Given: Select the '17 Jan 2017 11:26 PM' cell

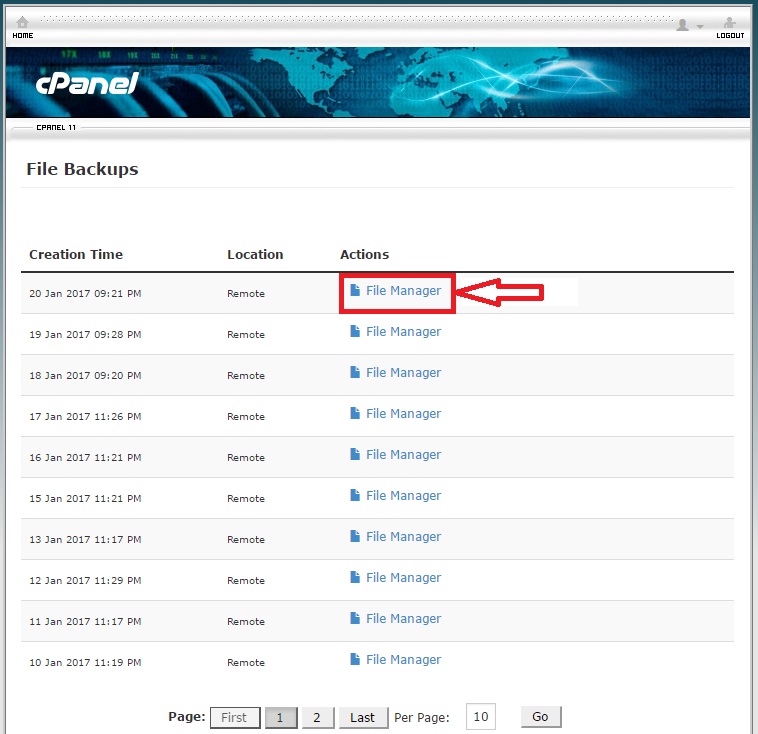Looking at the screenshot, I should 85,417.
